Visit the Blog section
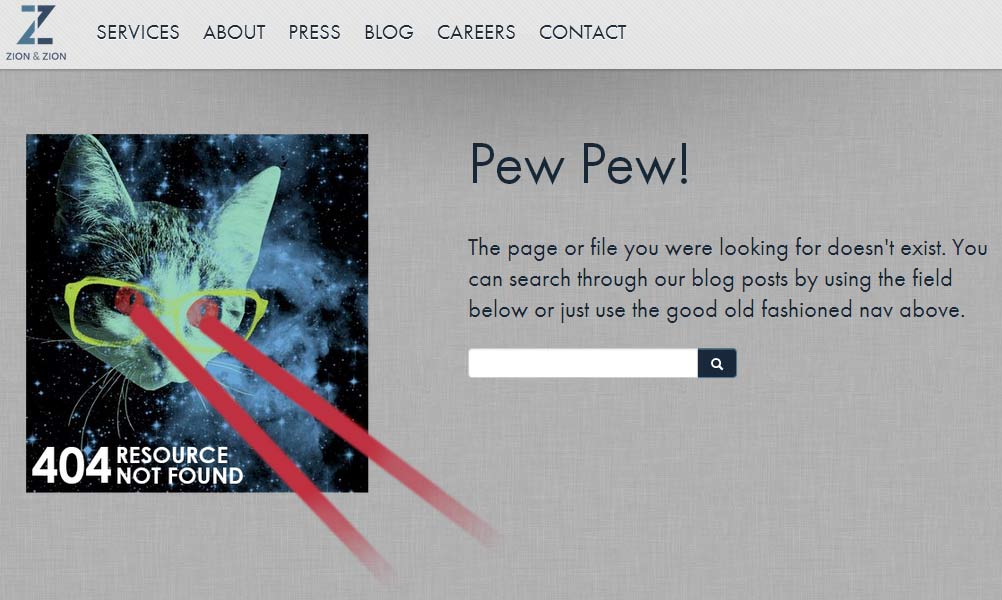Viewport: 1002px width, 600px height. (389, 32)
